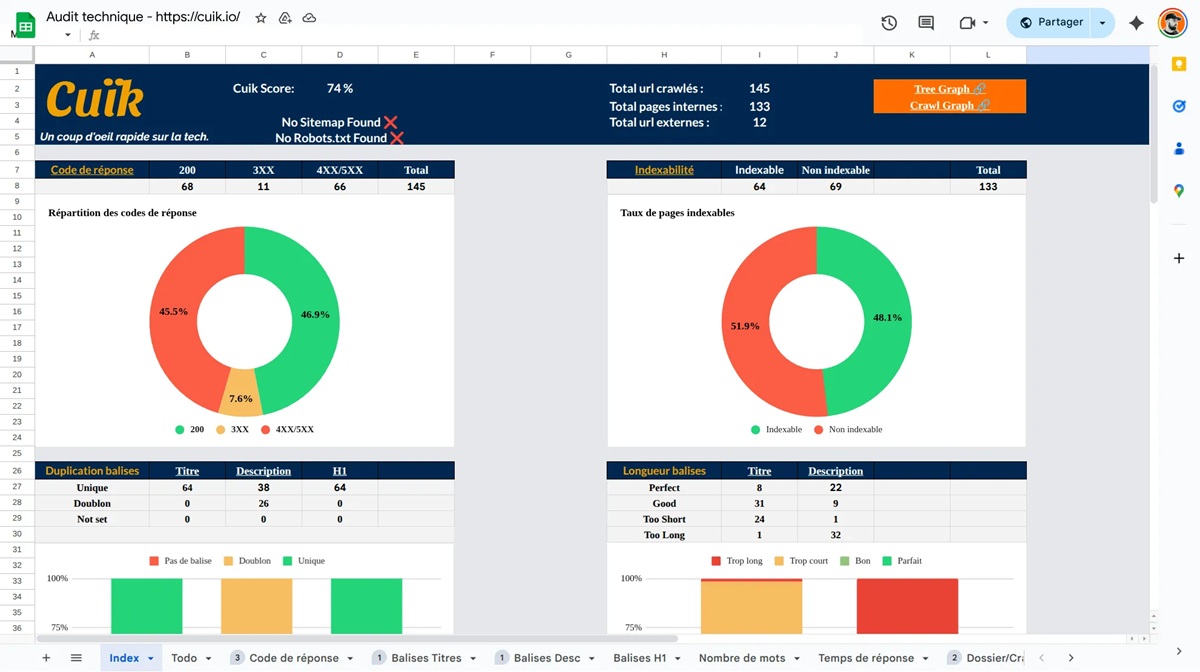Click the Parfait legend swatch

tap(887, 561)
